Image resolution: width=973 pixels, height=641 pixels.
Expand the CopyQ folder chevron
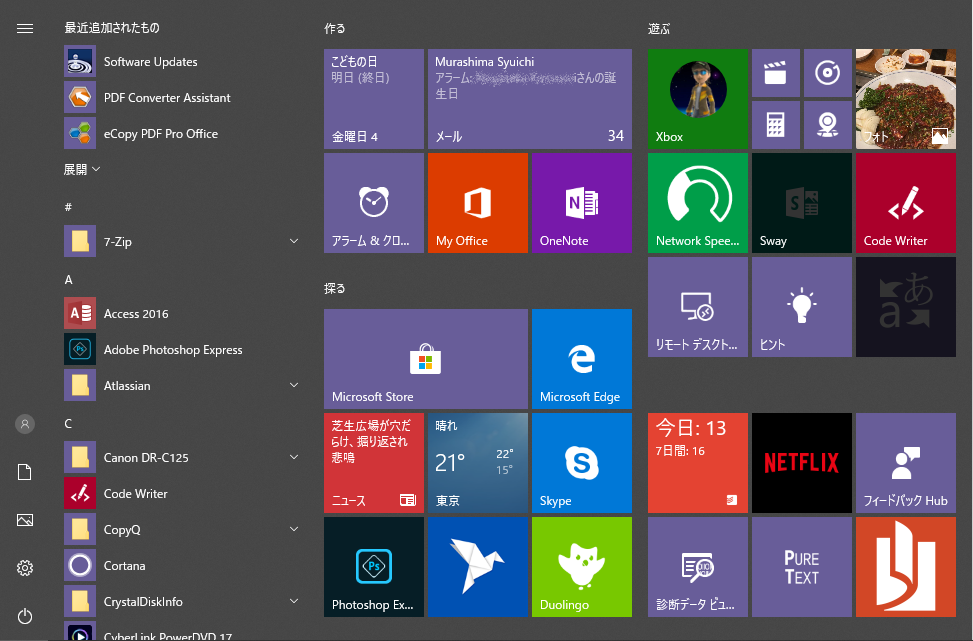(x=294, y=529)
